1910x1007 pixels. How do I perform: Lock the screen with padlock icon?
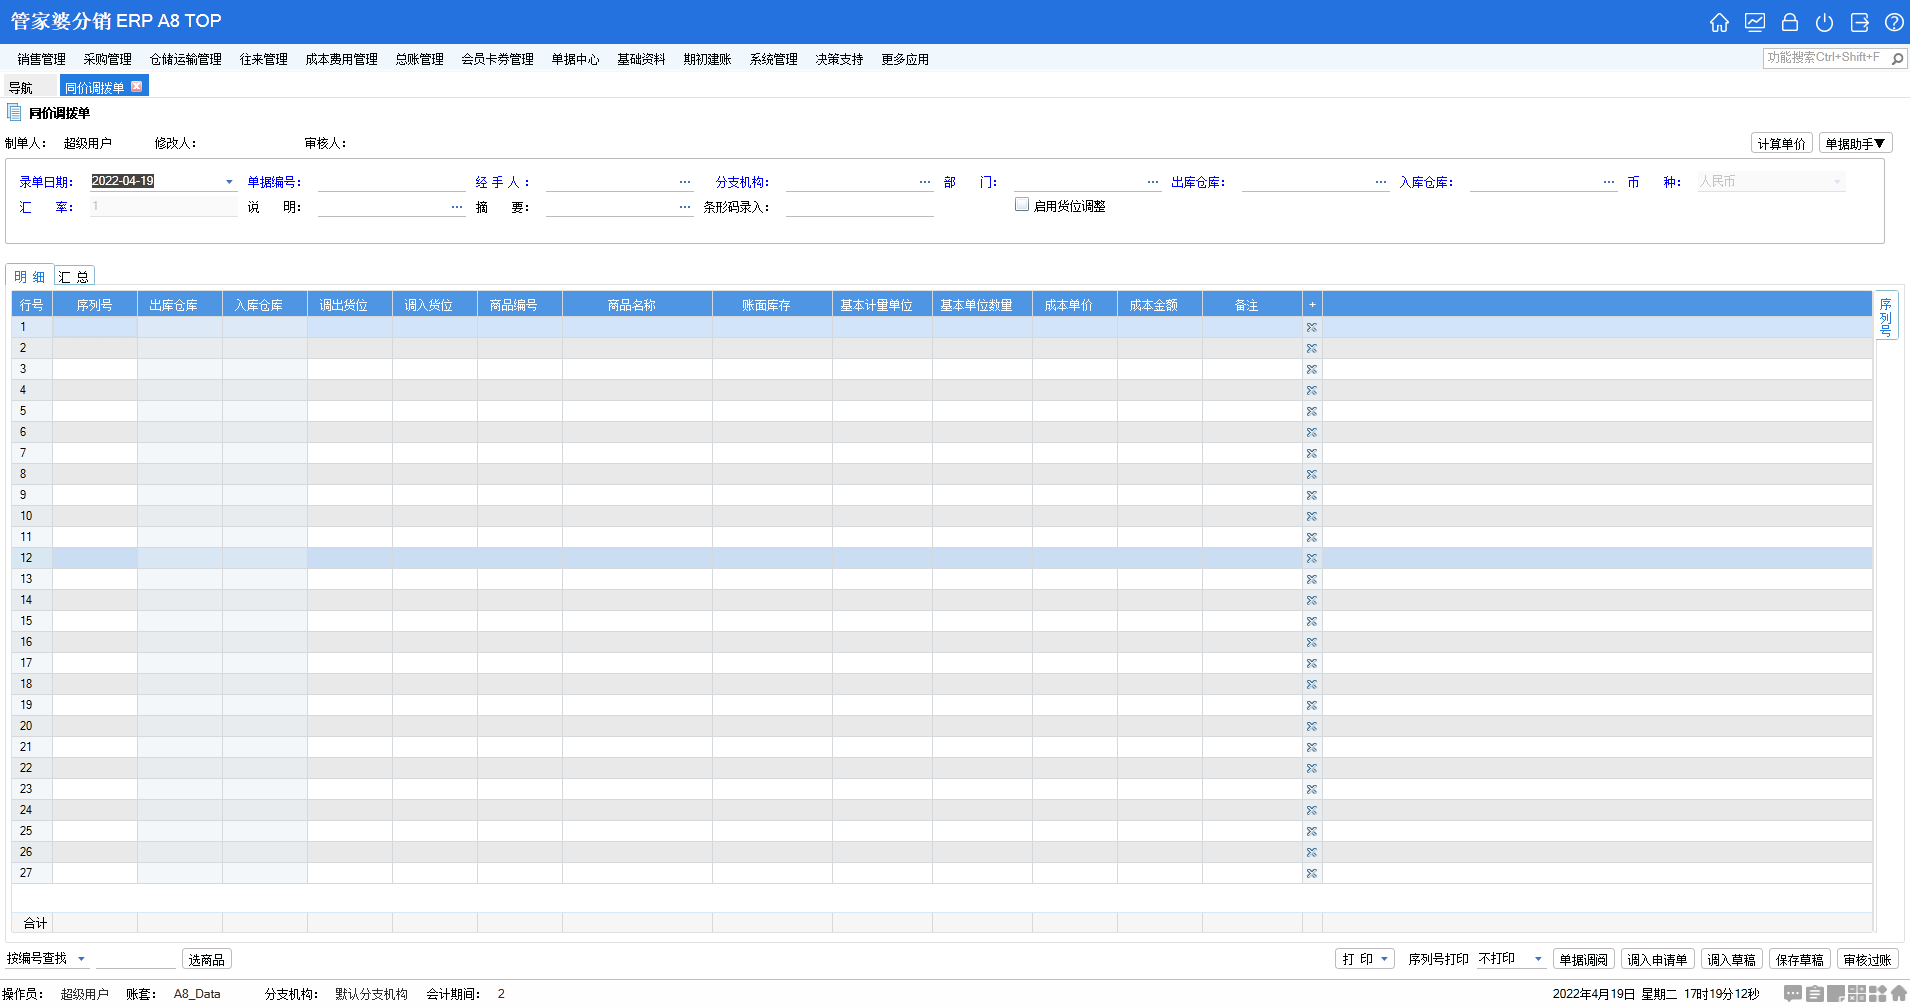(1790, 22)
